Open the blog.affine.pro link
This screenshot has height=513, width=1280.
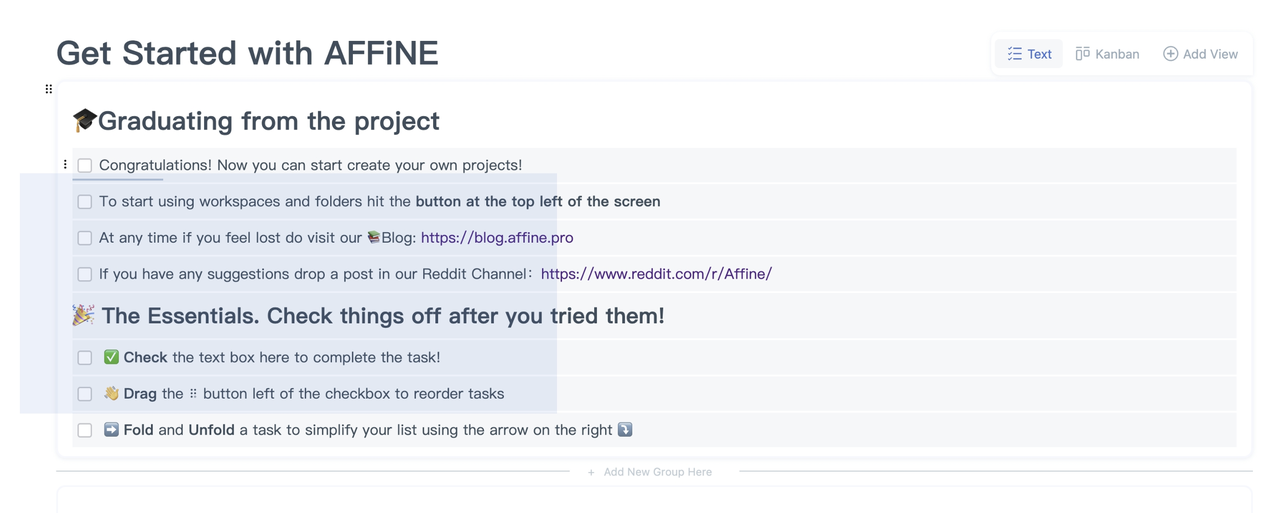[497, 238]
